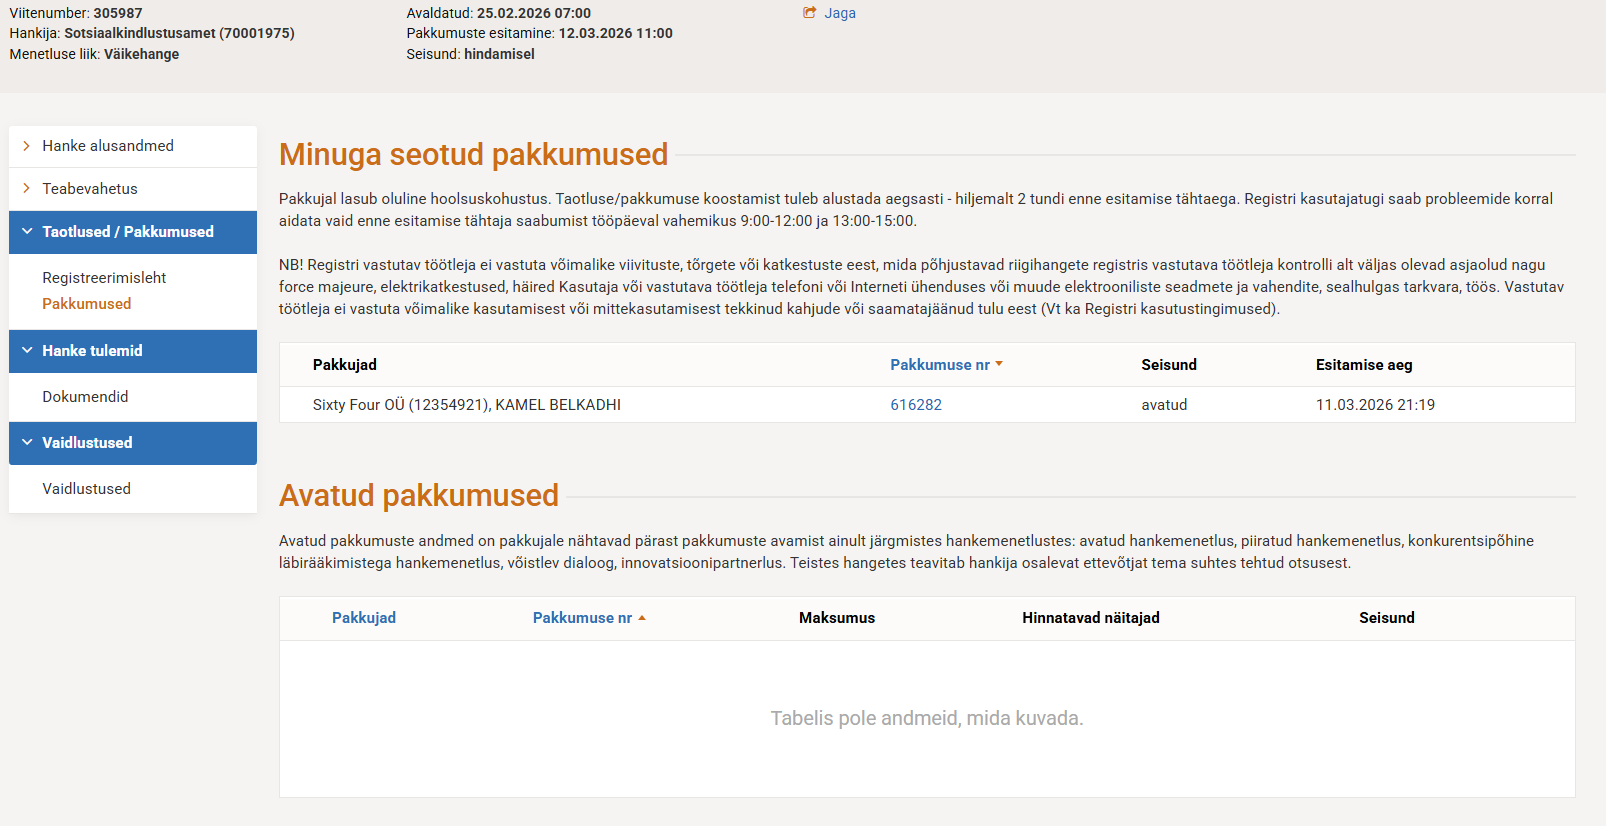Viewport: 1606px width, 826px height.
Task: Open Dokumendid sidebar item
Action: click(85, 397)
